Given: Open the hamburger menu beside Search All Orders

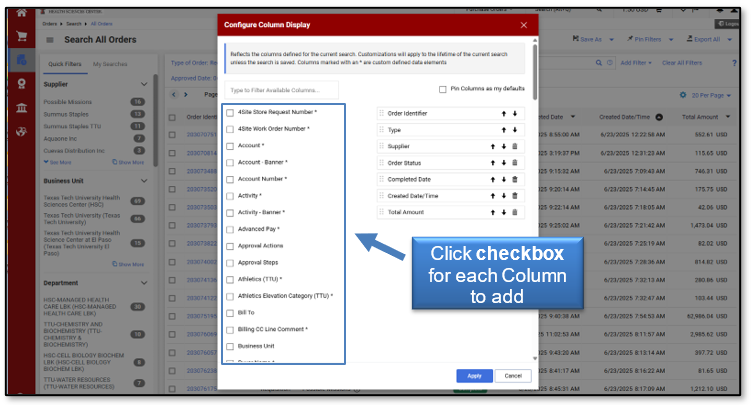Looking at the screenshot, I should click(x=50, y=40).
